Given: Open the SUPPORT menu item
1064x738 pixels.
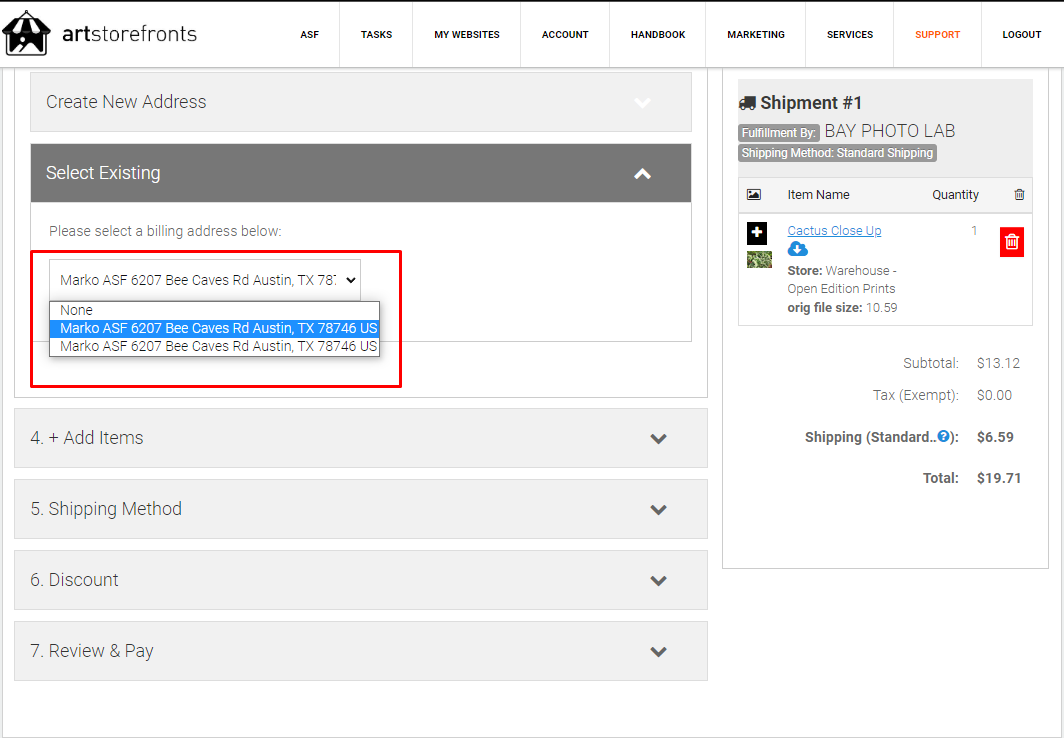Looking at the screenshot, I should (x=938, y=35).
